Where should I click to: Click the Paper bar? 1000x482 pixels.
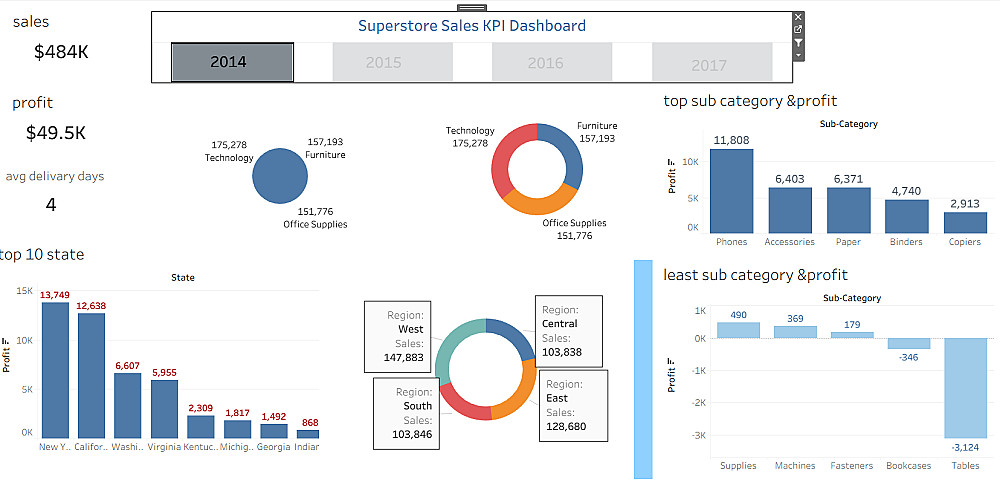[848, 210]
